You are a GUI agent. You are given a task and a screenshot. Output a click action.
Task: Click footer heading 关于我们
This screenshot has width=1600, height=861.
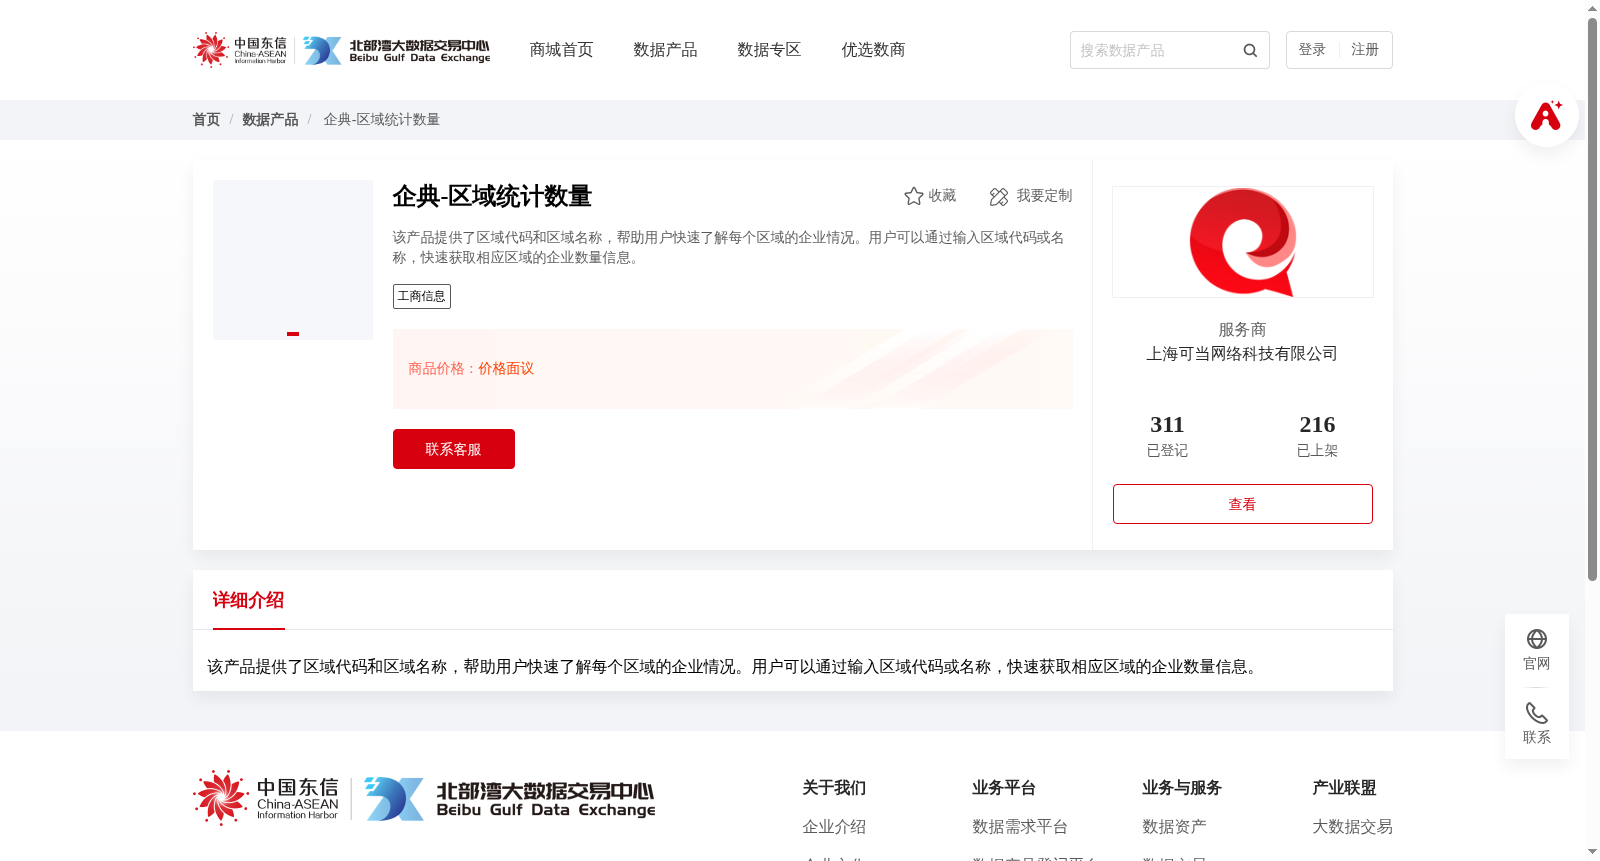click(x=834, y=788)
